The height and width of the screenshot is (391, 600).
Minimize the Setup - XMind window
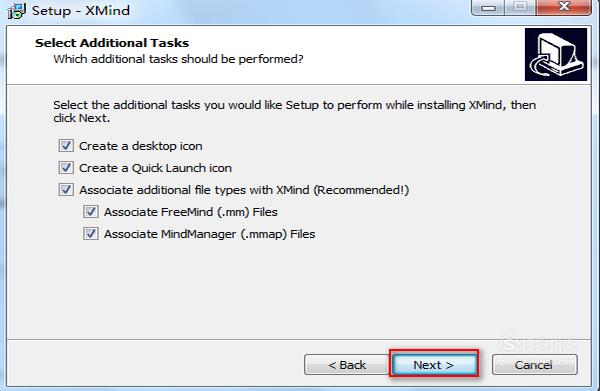pos(489,7)
